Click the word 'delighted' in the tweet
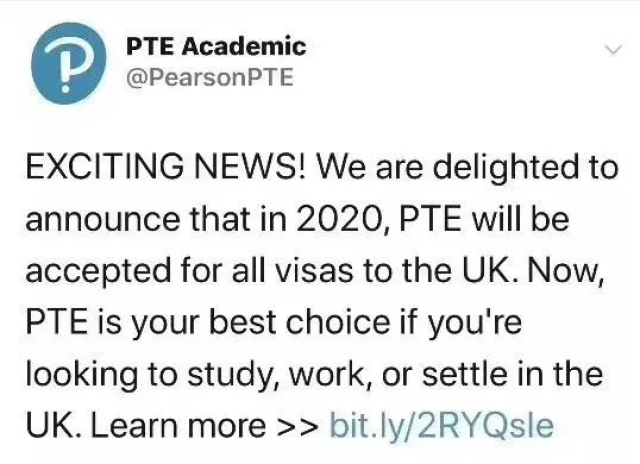 coord(505,168)
